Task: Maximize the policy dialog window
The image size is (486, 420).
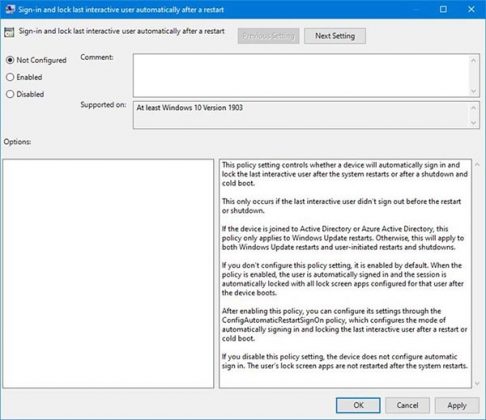Action: pos(443,9)
